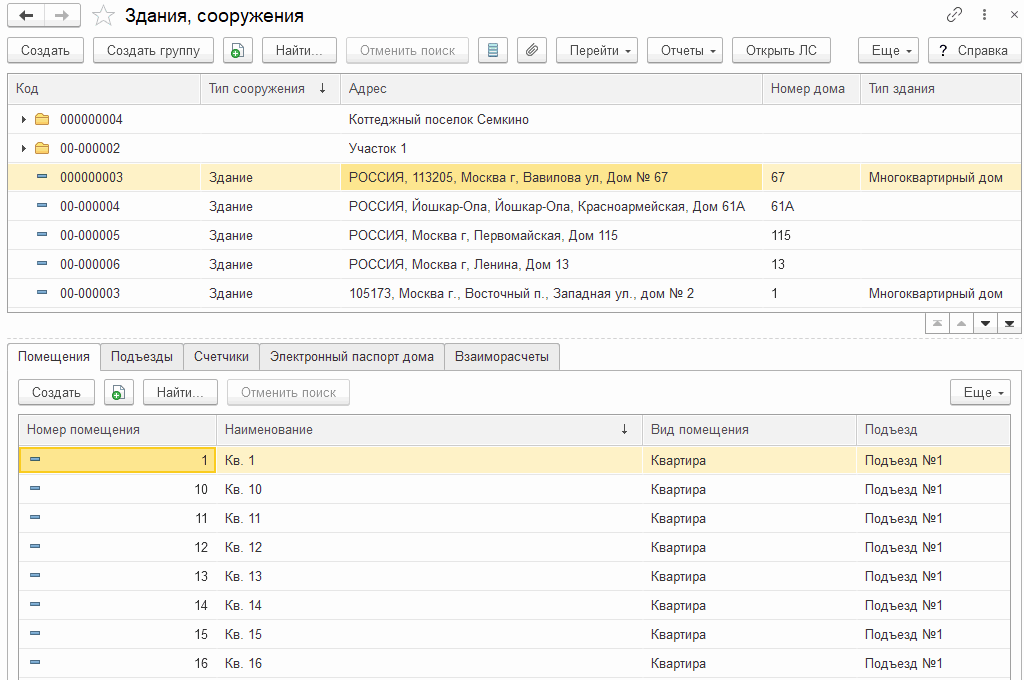Switch to the Подъезды tab

[142, 357]
